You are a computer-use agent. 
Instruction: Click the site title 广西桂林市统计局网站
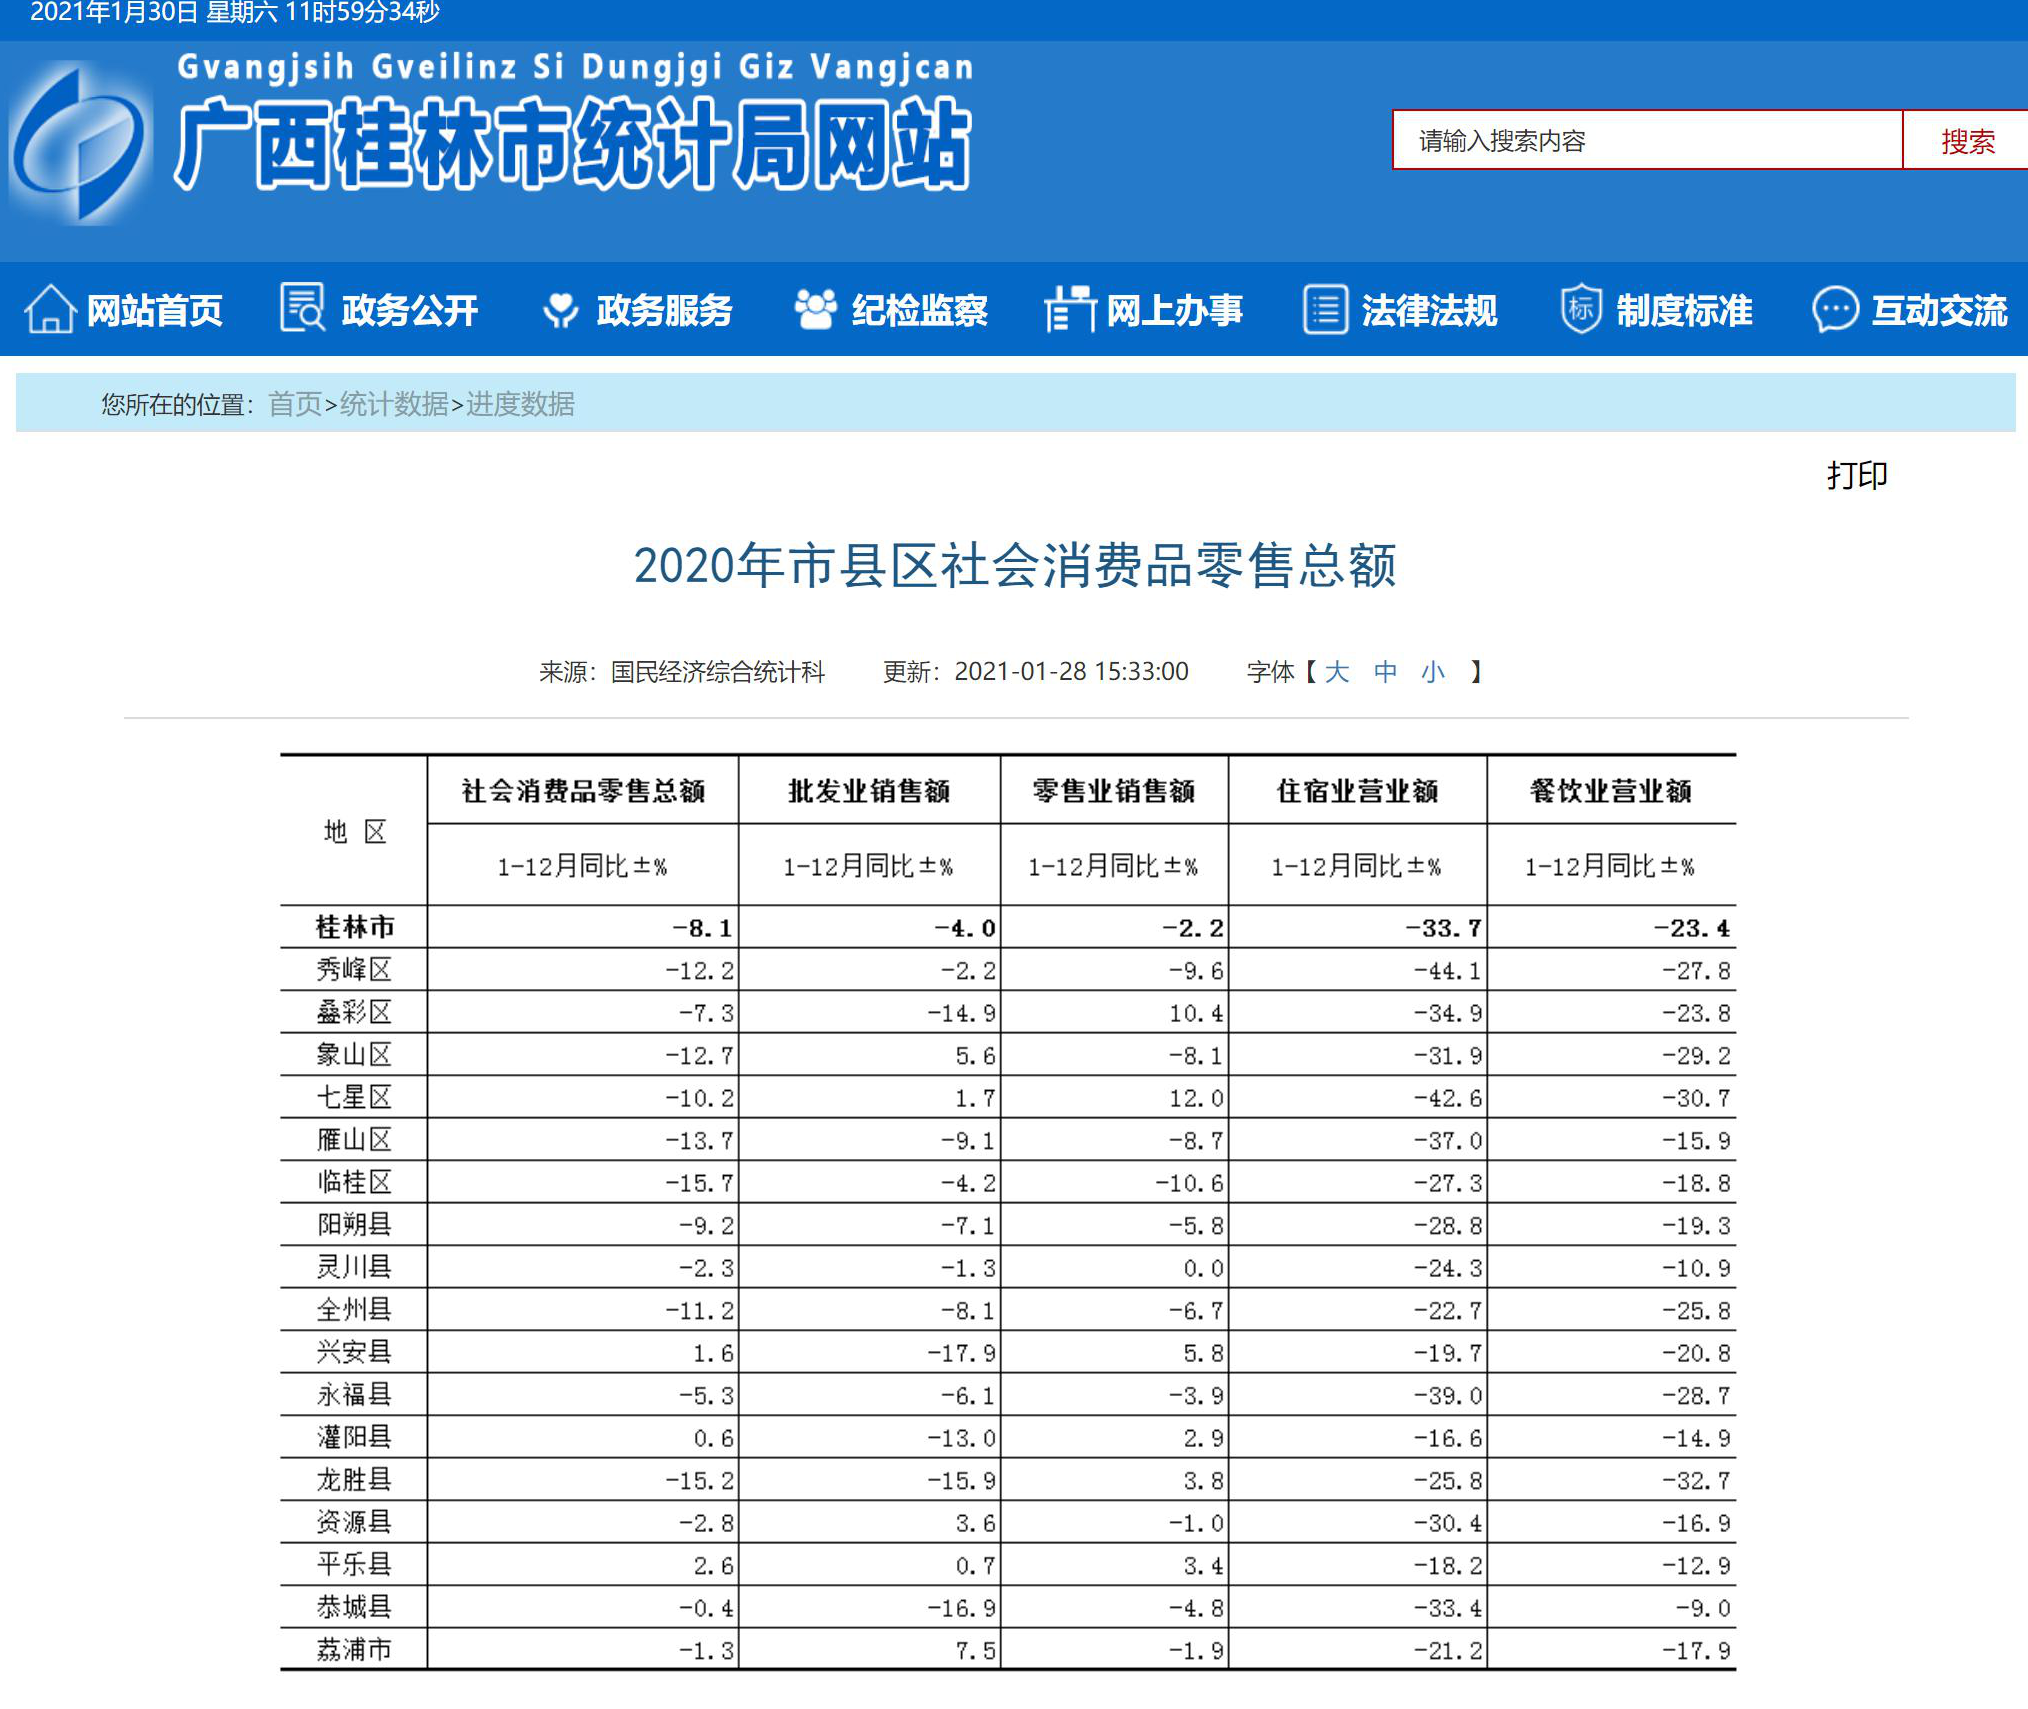pos(573,144)
